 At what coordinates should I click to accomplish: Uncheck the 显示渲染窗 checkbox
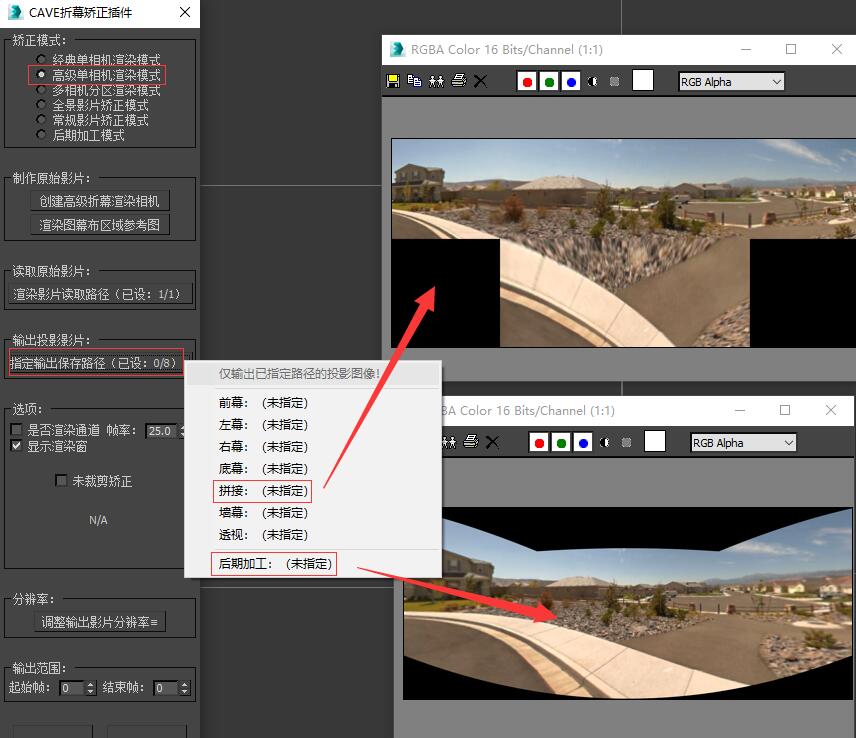(x=17, y=446)
